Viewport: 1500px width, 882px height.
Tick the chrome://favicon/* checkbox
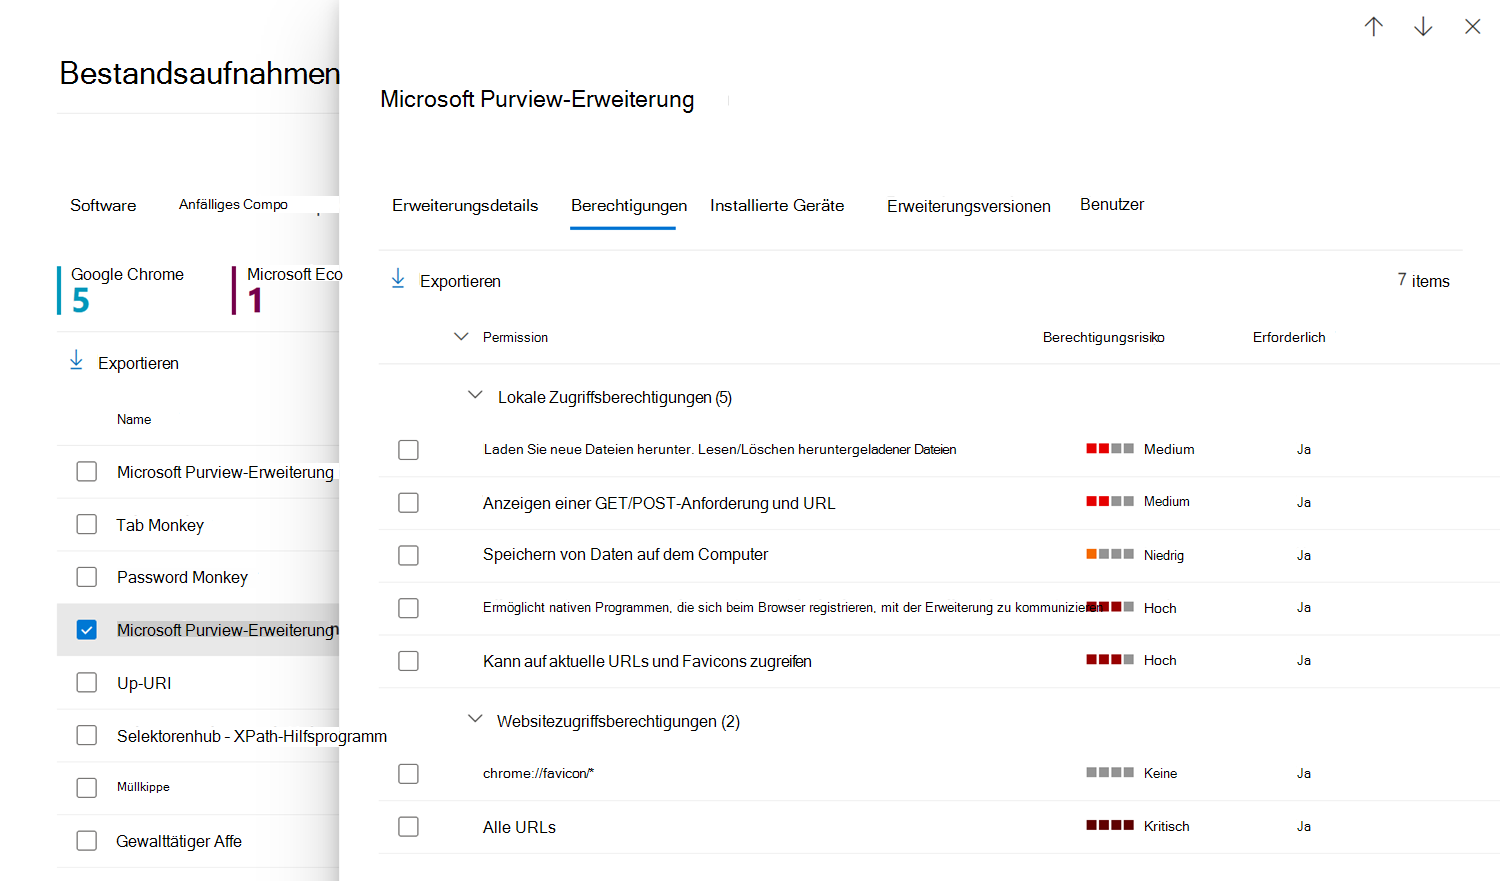click(x=408, y=774)
